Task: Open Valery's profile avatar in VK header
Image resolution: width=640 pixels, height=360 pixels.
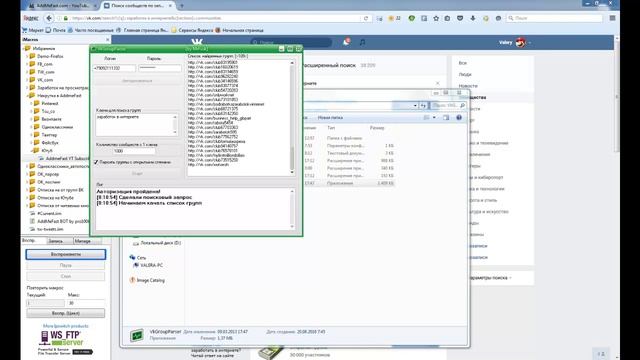Action: [x=520, y=42]
